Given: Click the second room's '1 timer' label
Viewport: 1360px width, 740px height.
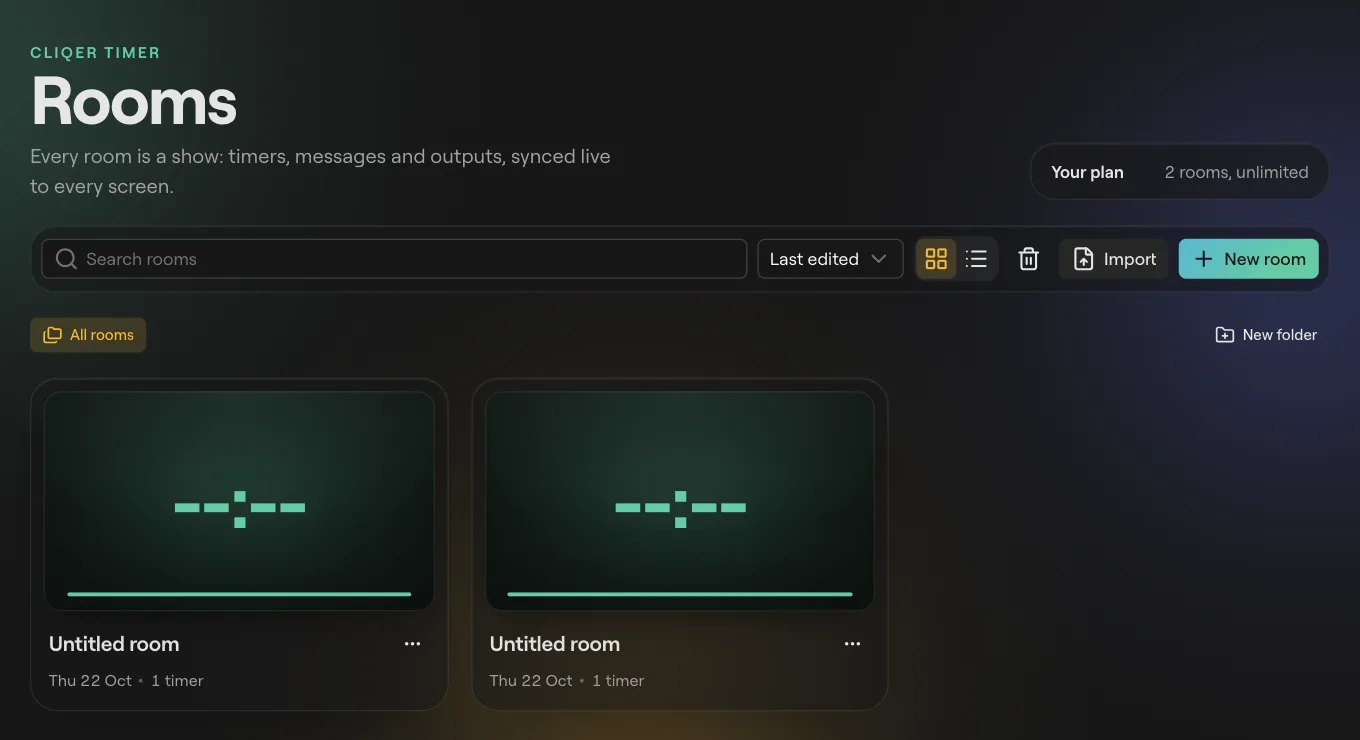Looking at the screenshot, I should point(618,680).
